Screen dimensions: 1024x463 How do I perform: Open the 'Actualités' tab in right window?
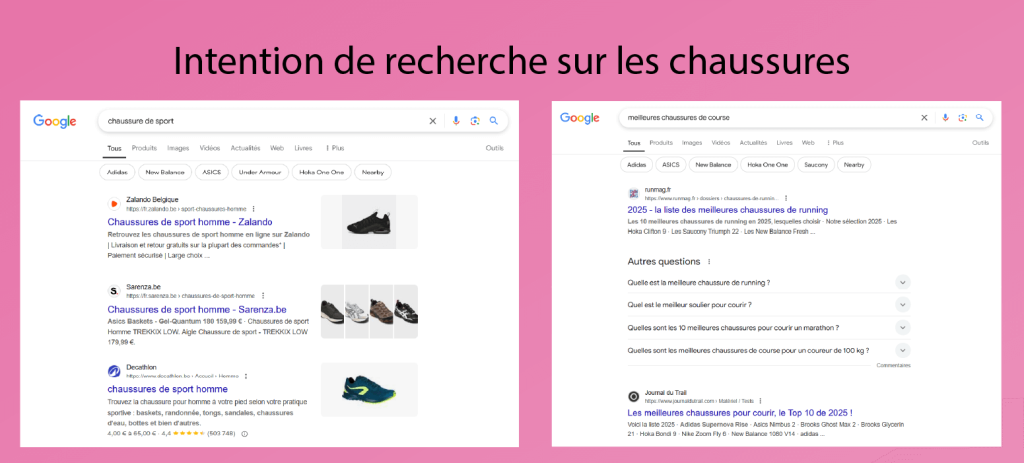(x=753, y=142)
